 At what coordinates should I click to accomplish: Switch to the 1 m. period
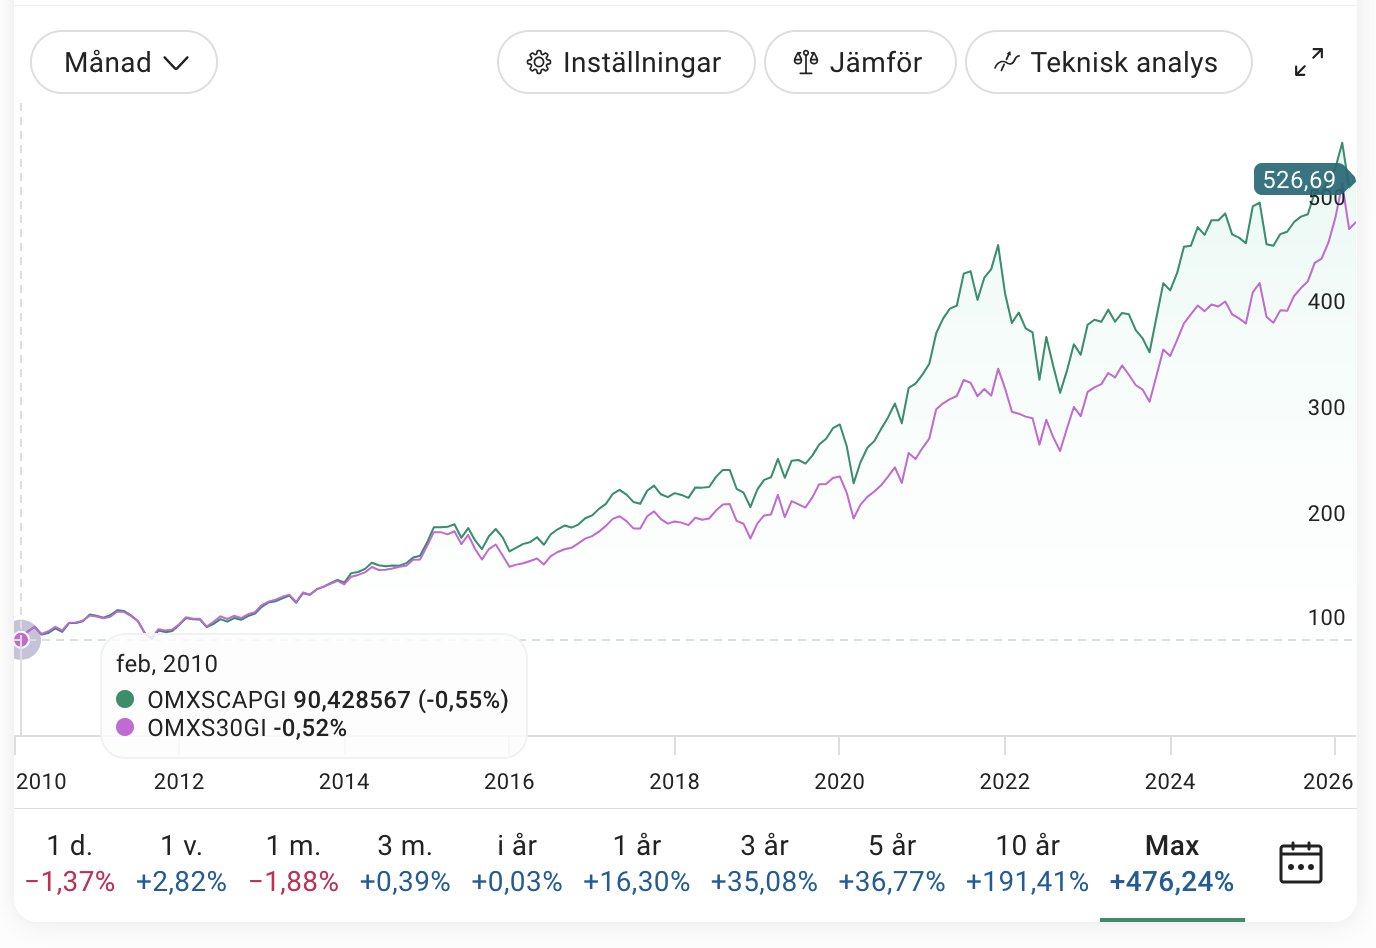point(294,863)
